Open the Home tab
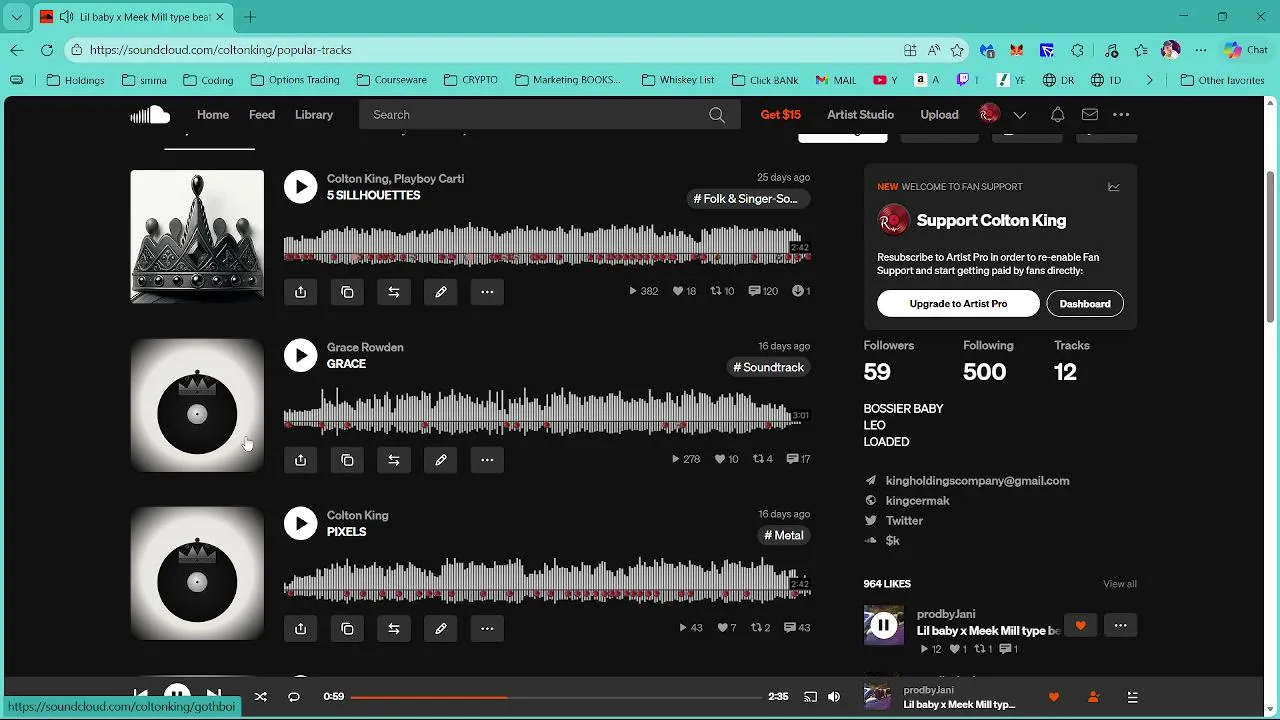The height and width of the screenshot is (720, 1280). [x=213, y=115]
